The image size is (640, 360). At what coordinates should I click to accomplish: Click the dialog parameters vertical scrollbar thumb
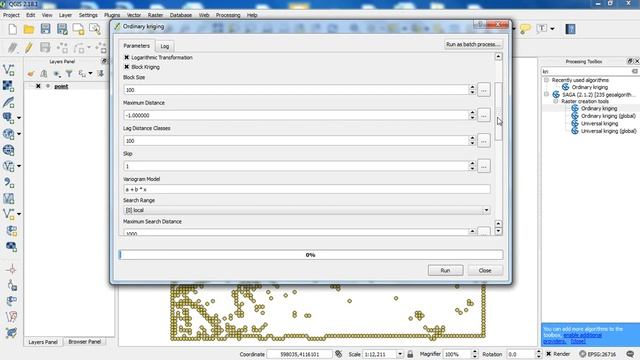click(x=498, y=111)
